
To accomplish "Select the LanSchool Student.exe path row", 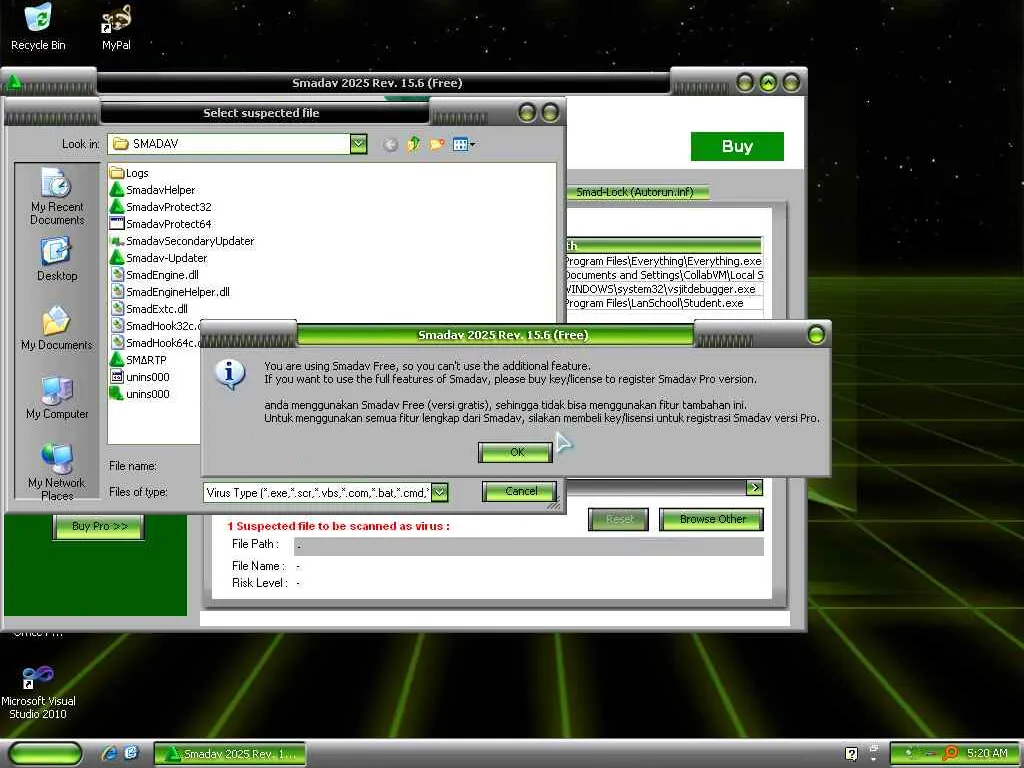I will click(x=664, y=303).
